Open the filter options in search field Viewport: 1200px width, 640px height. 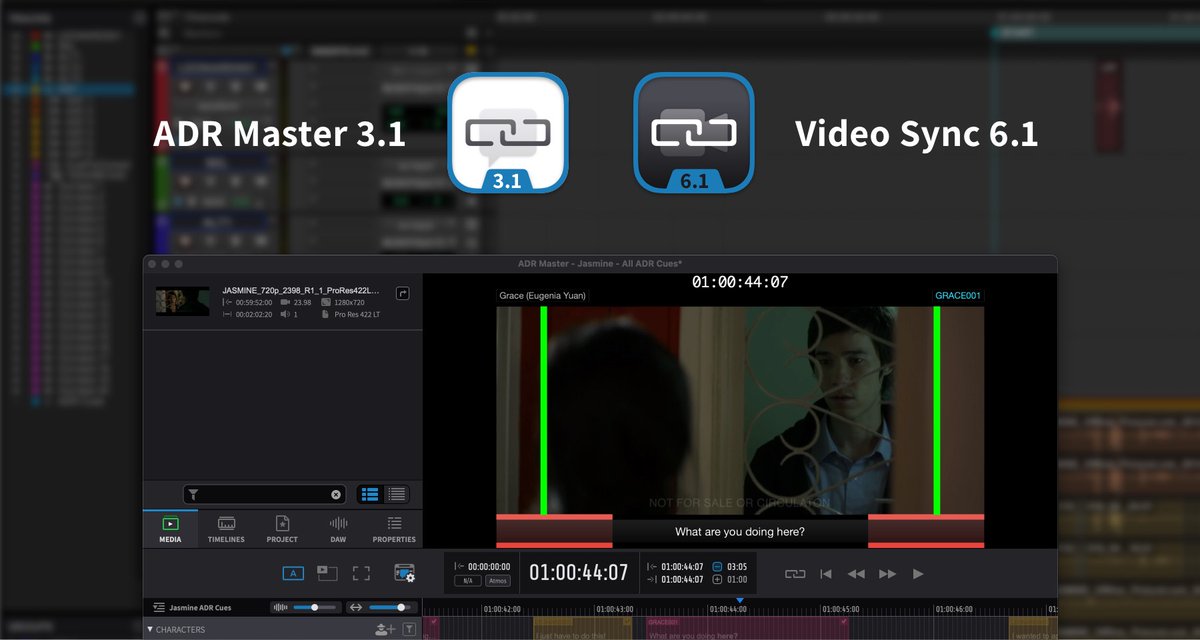(x=195, y=494)
